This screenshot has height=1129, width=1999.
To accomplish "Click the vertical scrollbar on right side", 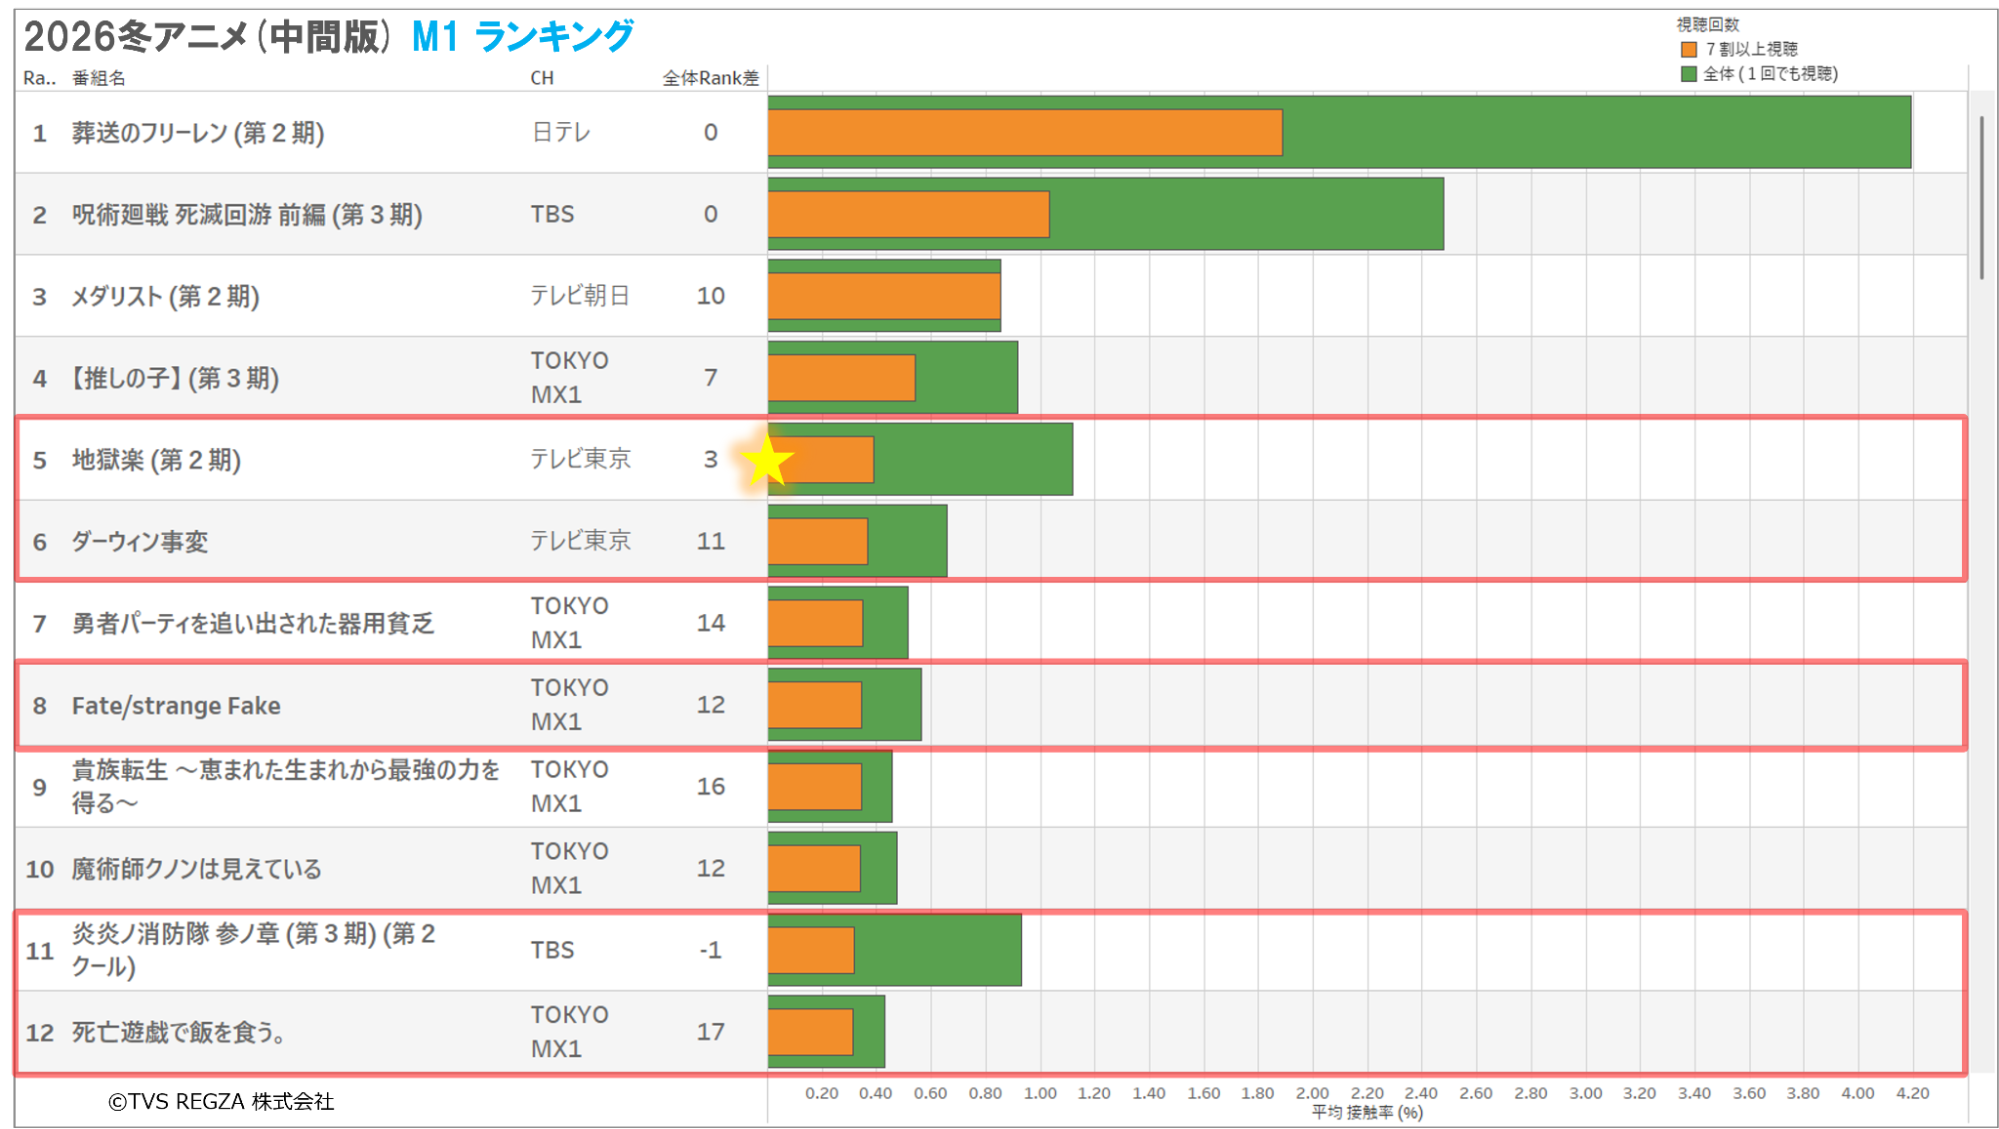I will coord(1981,197).
